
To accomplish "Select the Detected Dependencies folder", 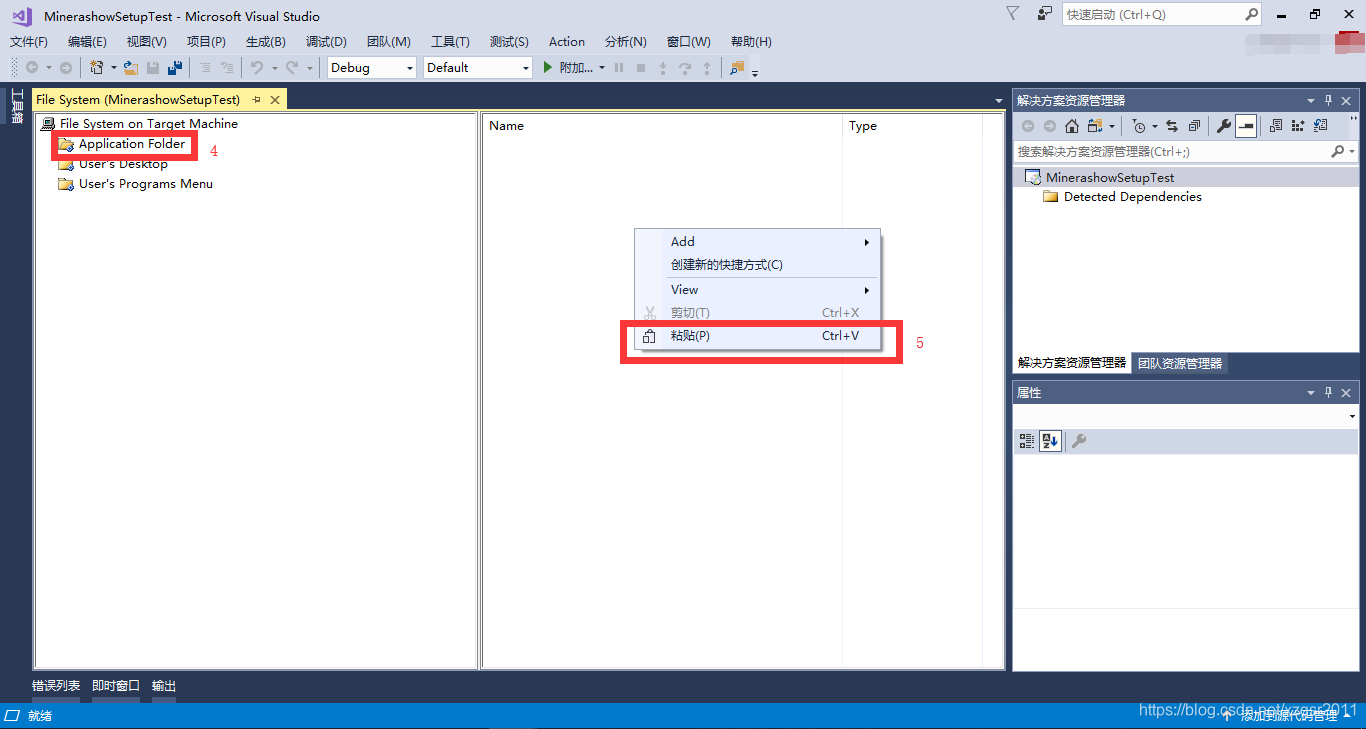I will pyautogui.click(x=1133, y=197).
